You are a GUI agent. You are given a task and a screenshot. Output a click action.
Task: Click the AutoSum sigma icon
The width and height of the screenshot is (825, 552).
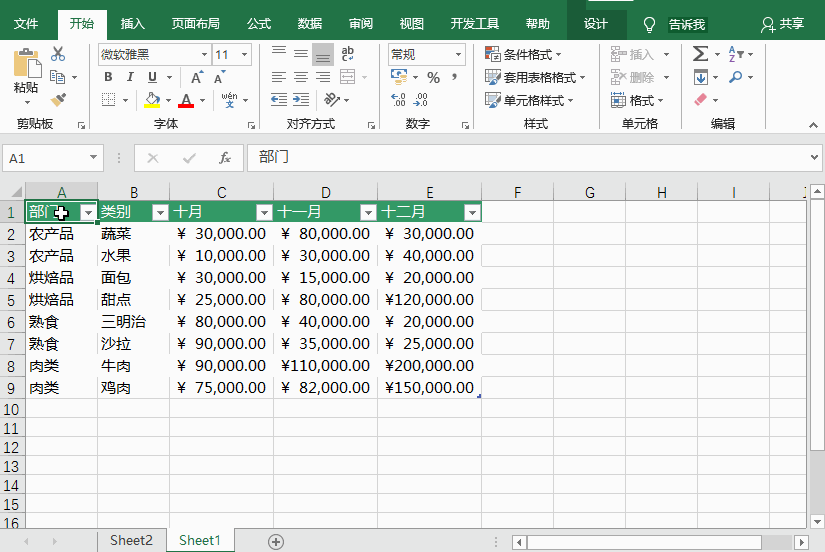(700, 54)
